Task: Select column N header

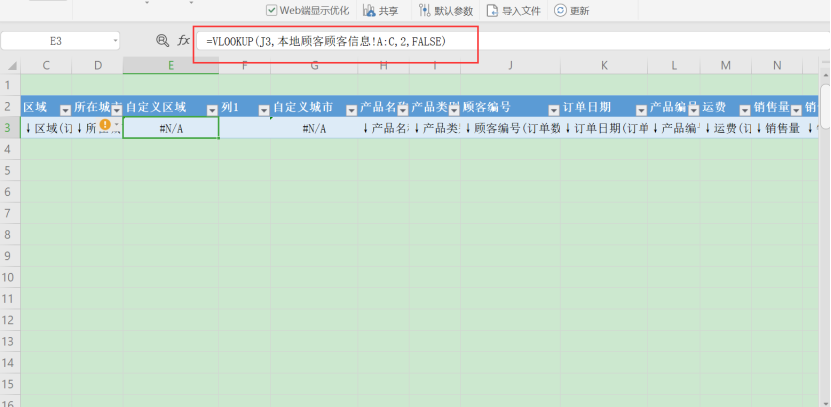Action: [777, 65]
